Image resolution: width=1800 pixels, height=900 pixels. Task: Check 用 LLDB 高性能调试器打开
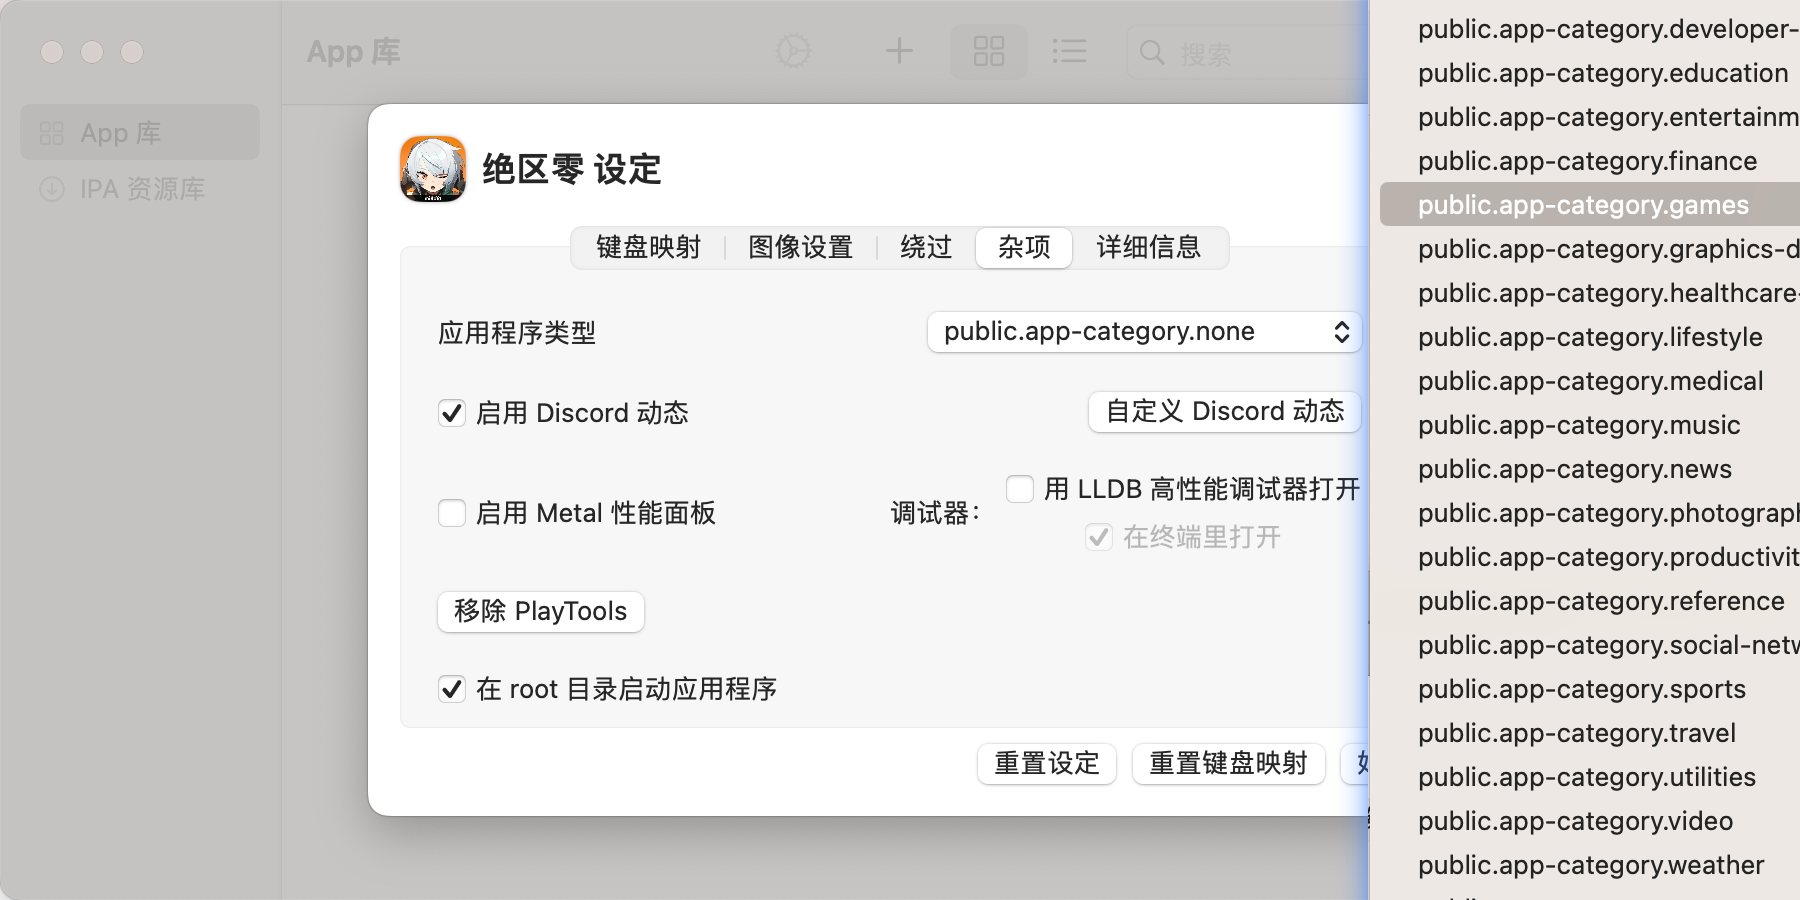click(1019, 489)
